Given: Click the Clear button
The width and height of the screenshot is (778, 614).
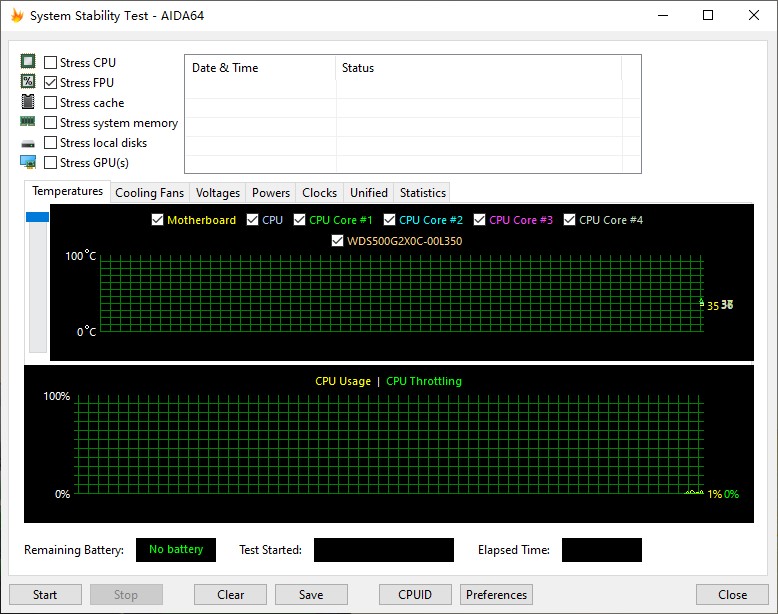Looking at the screenshot, I should tap(230, 595).
